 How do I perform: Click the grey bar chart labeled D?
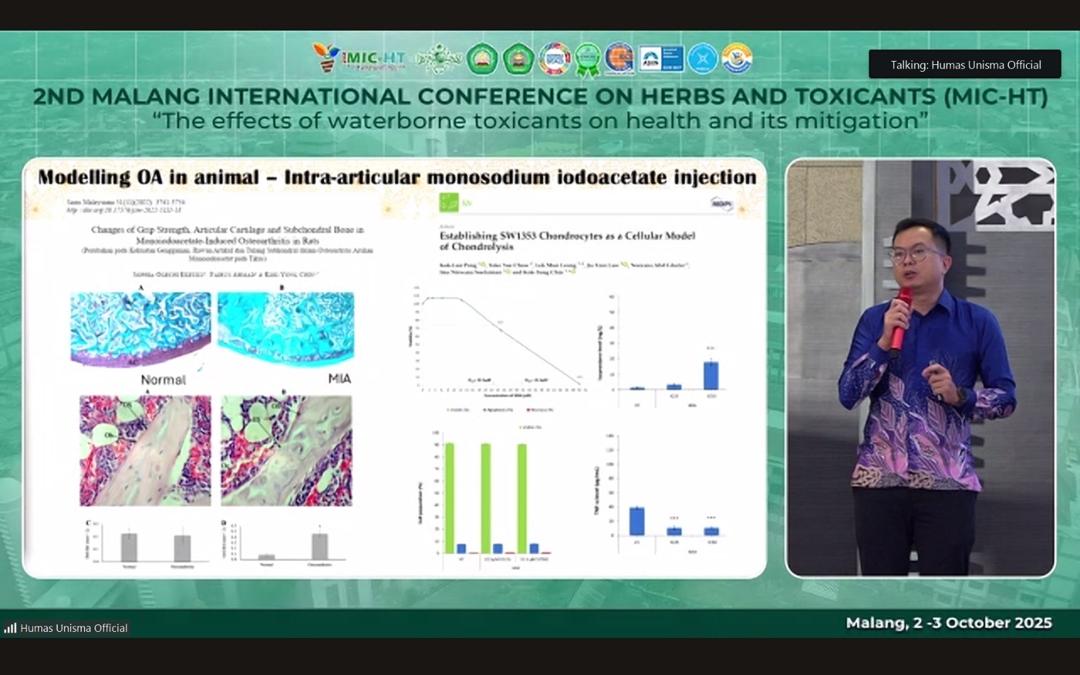click(x=283, y=543)
